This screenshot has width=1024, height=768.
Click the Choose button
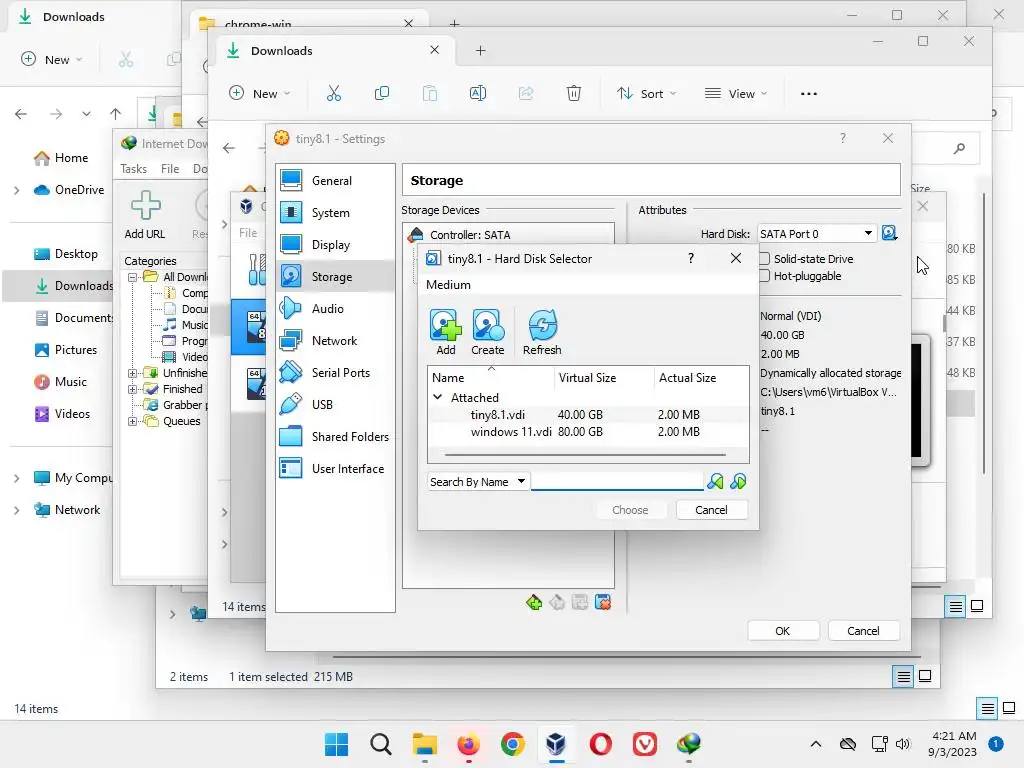[x=630, y=510]
